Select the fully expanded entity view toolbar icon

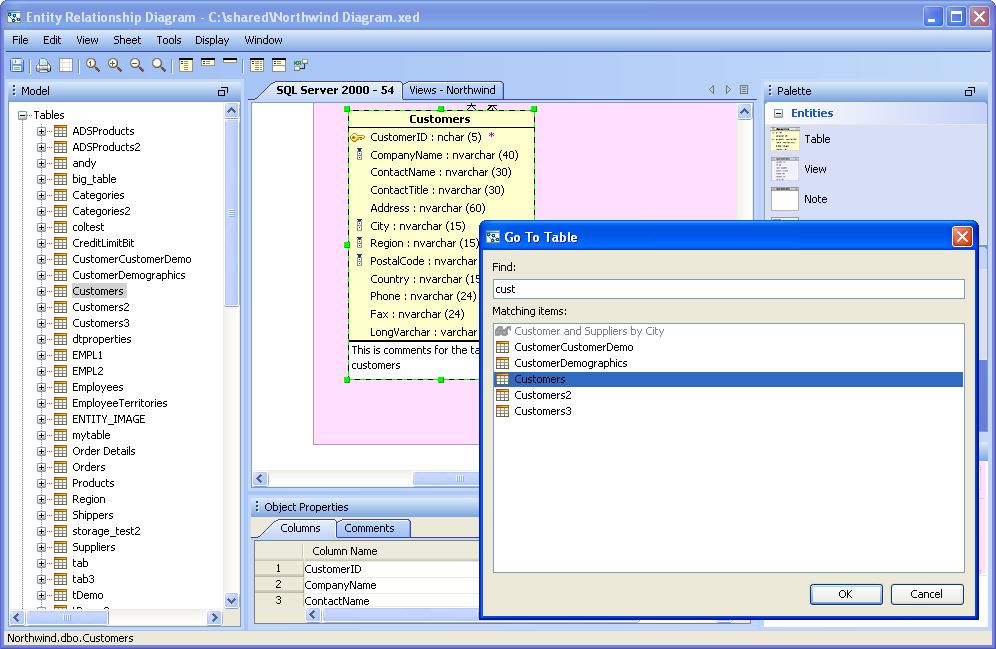[x=257, y=65]
